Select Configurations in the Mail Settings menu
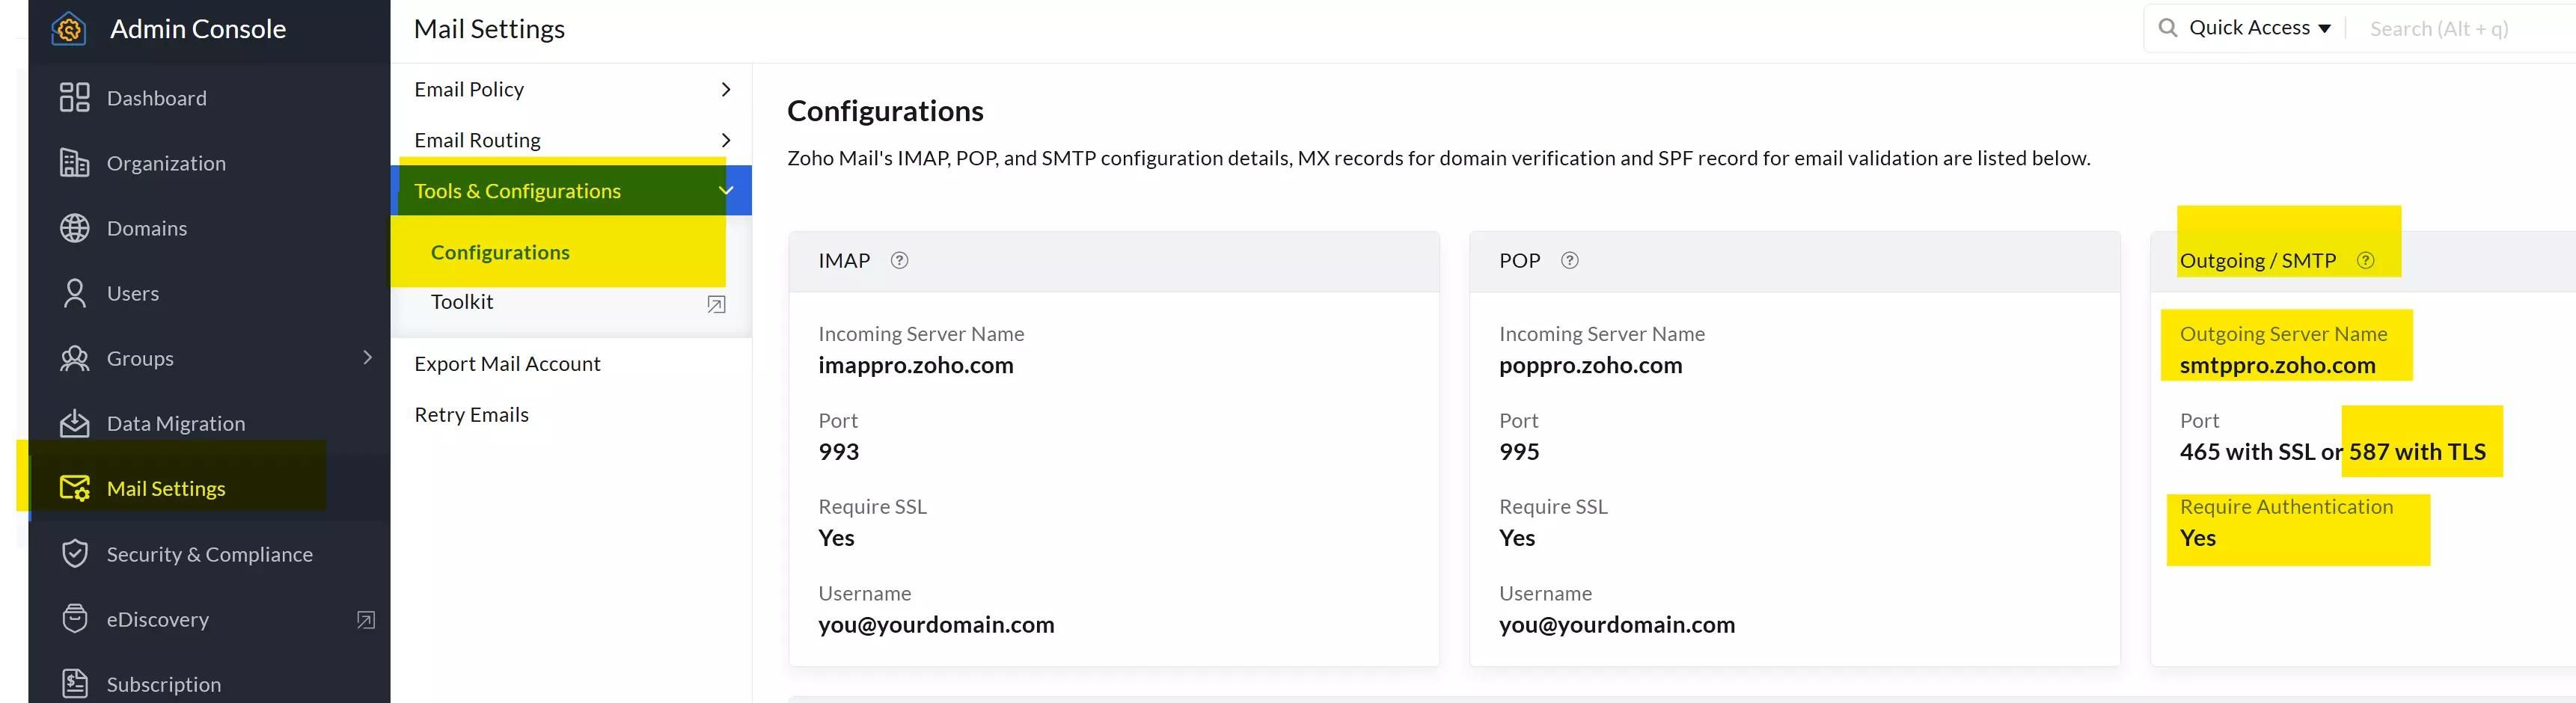Screen dimensions: 2576x703 coord(500,252)
